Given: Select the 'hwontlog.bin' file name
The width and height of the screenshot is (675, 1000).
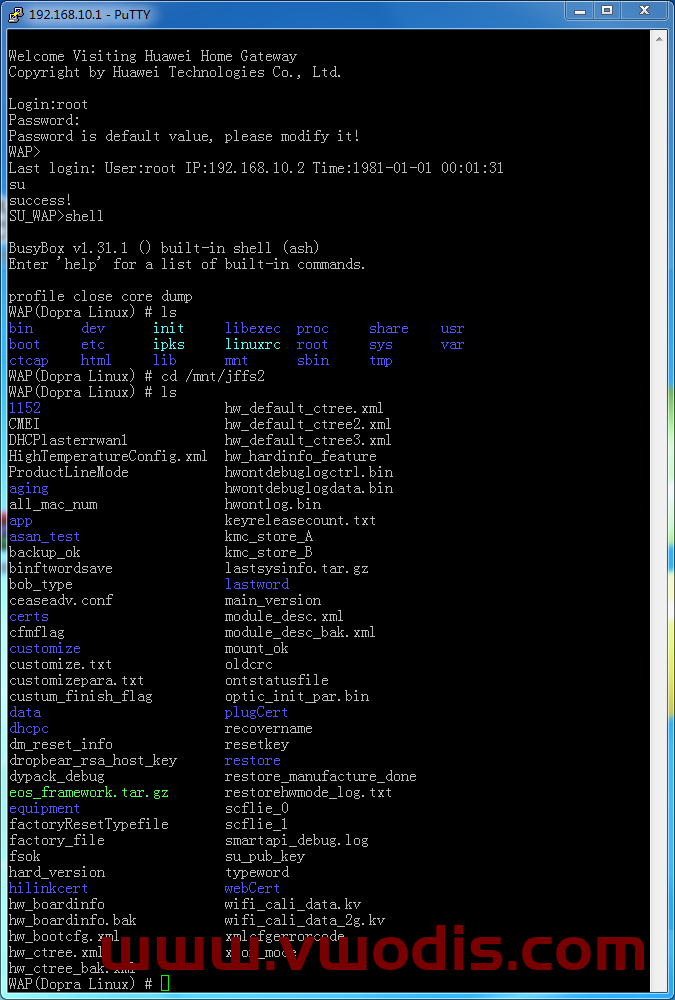Looking at the screenshot, I should [x=272, y=504].
